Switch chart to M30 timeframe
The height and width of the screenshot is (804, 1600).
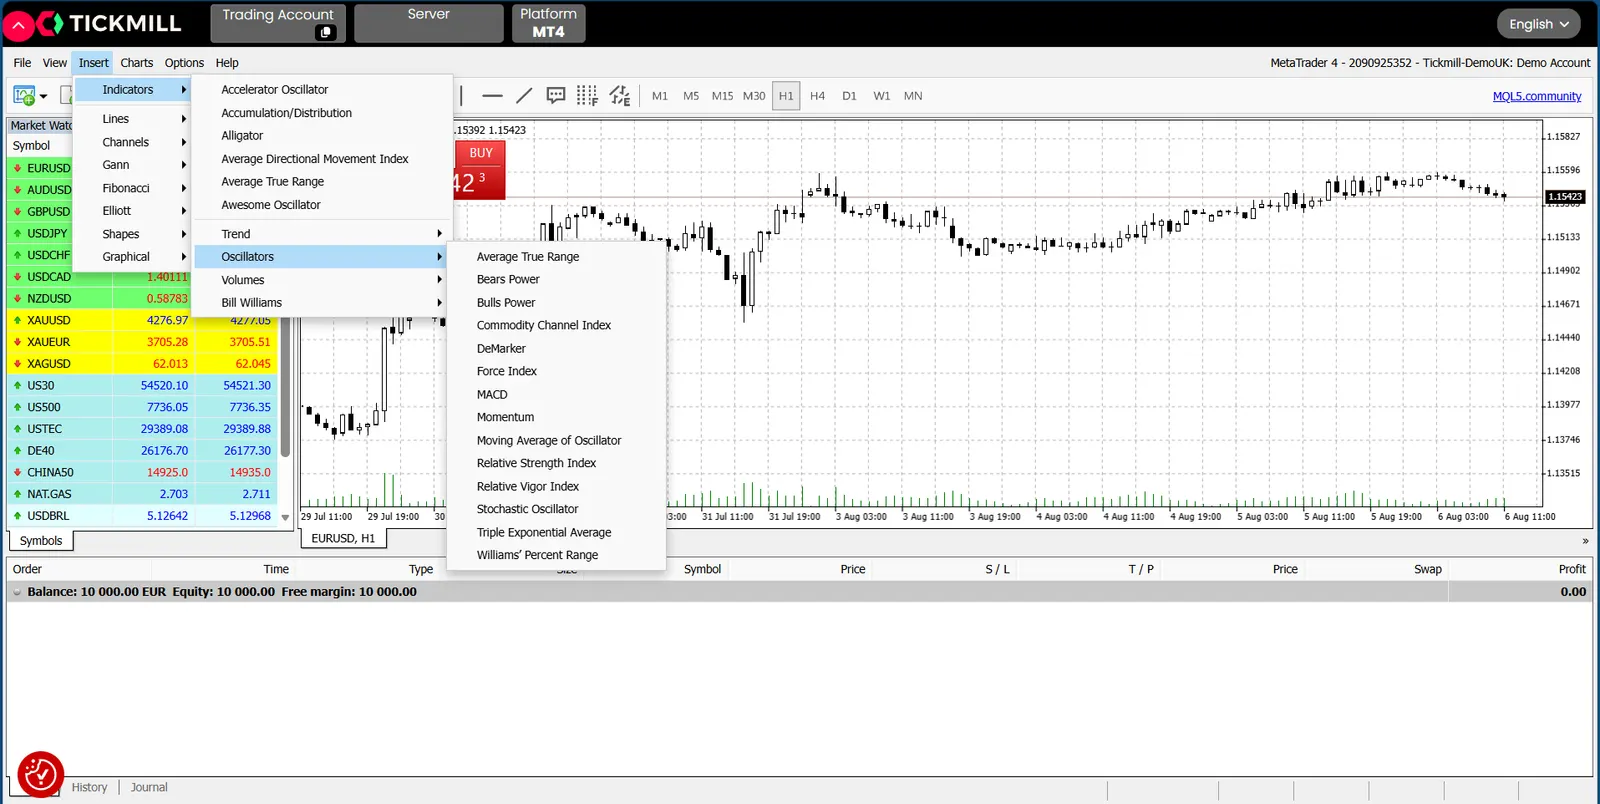point(754,96)
